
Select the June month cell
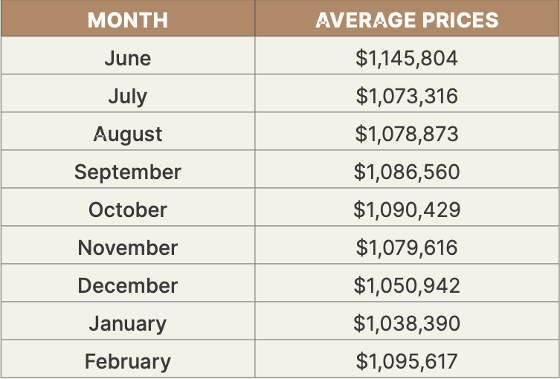128,58
